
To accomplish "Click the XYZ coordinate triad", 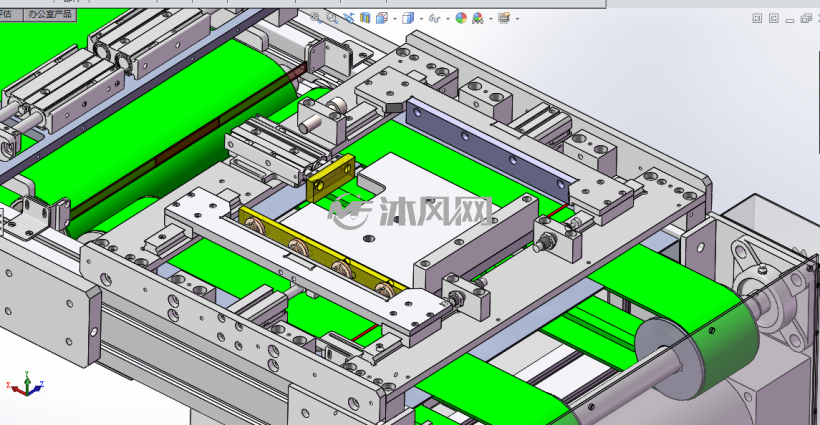I will [26, 384].
